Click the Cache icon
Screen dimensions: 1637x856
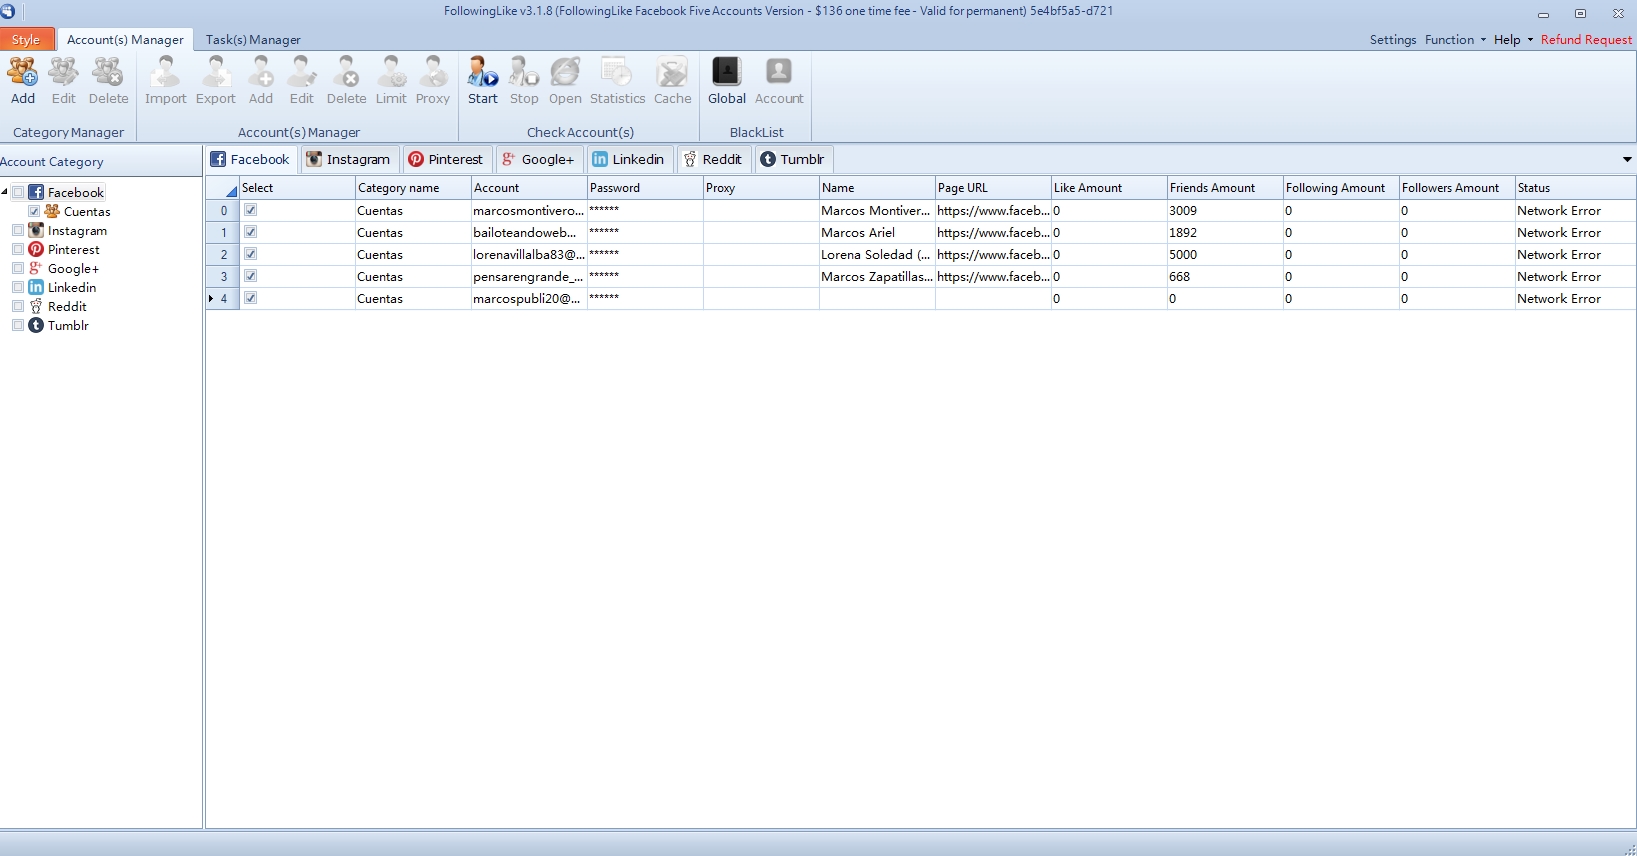tap(672, 81)
